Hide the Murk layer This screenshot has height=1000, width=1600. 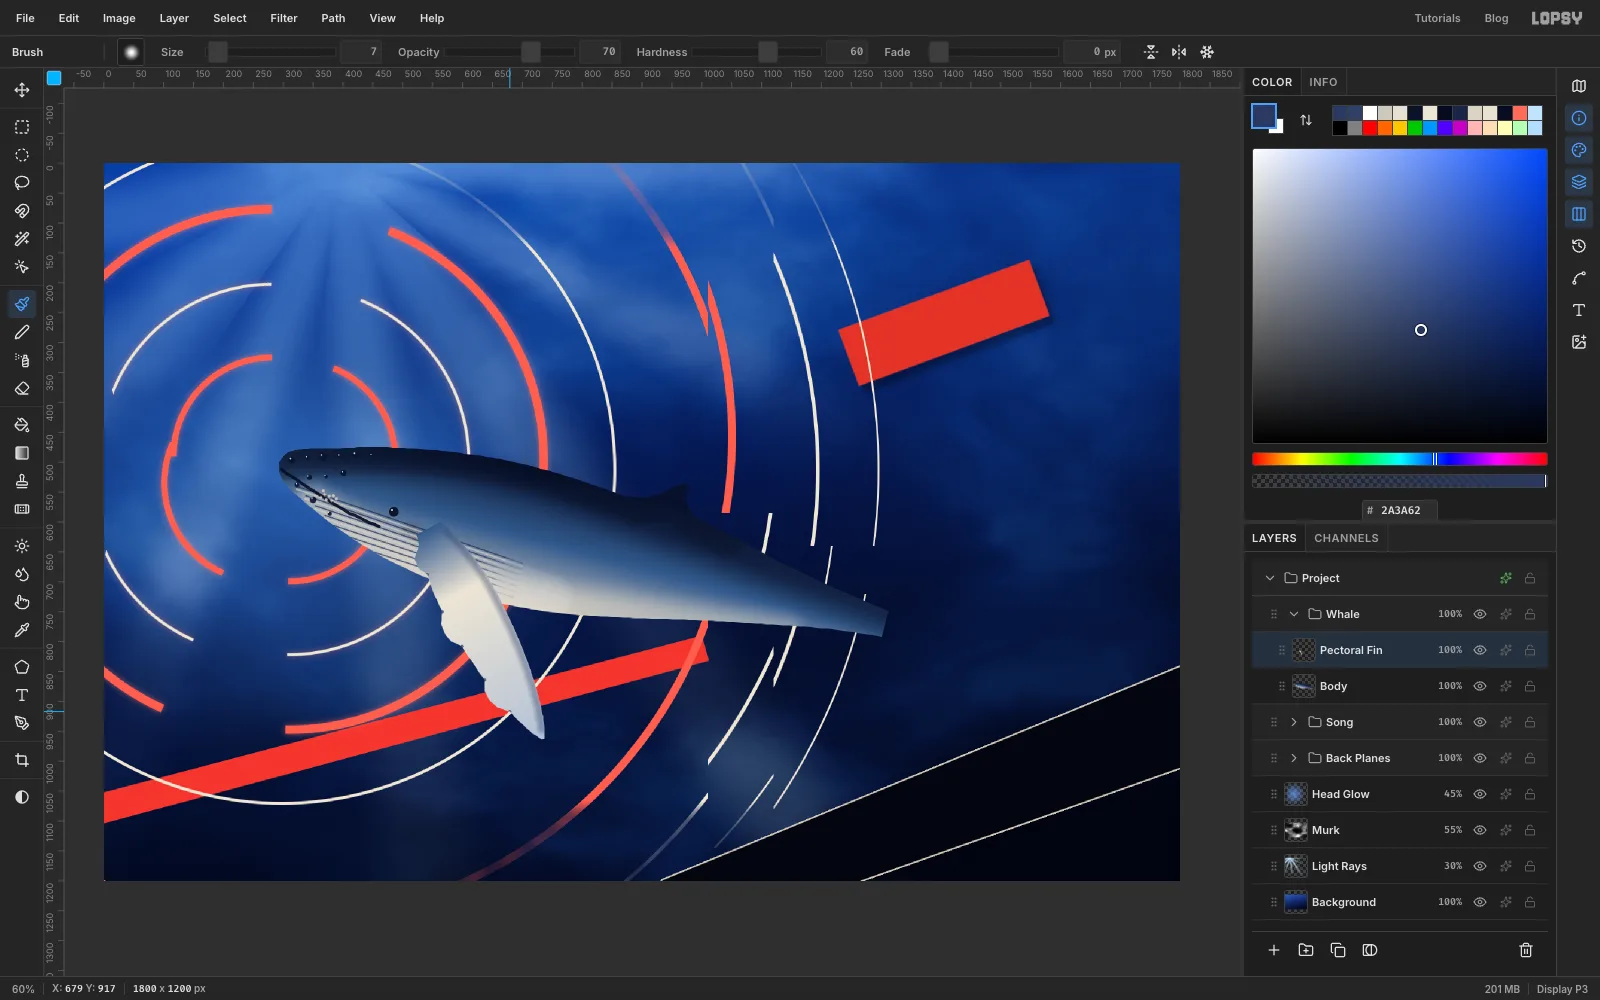click(x=1480, y=830)
